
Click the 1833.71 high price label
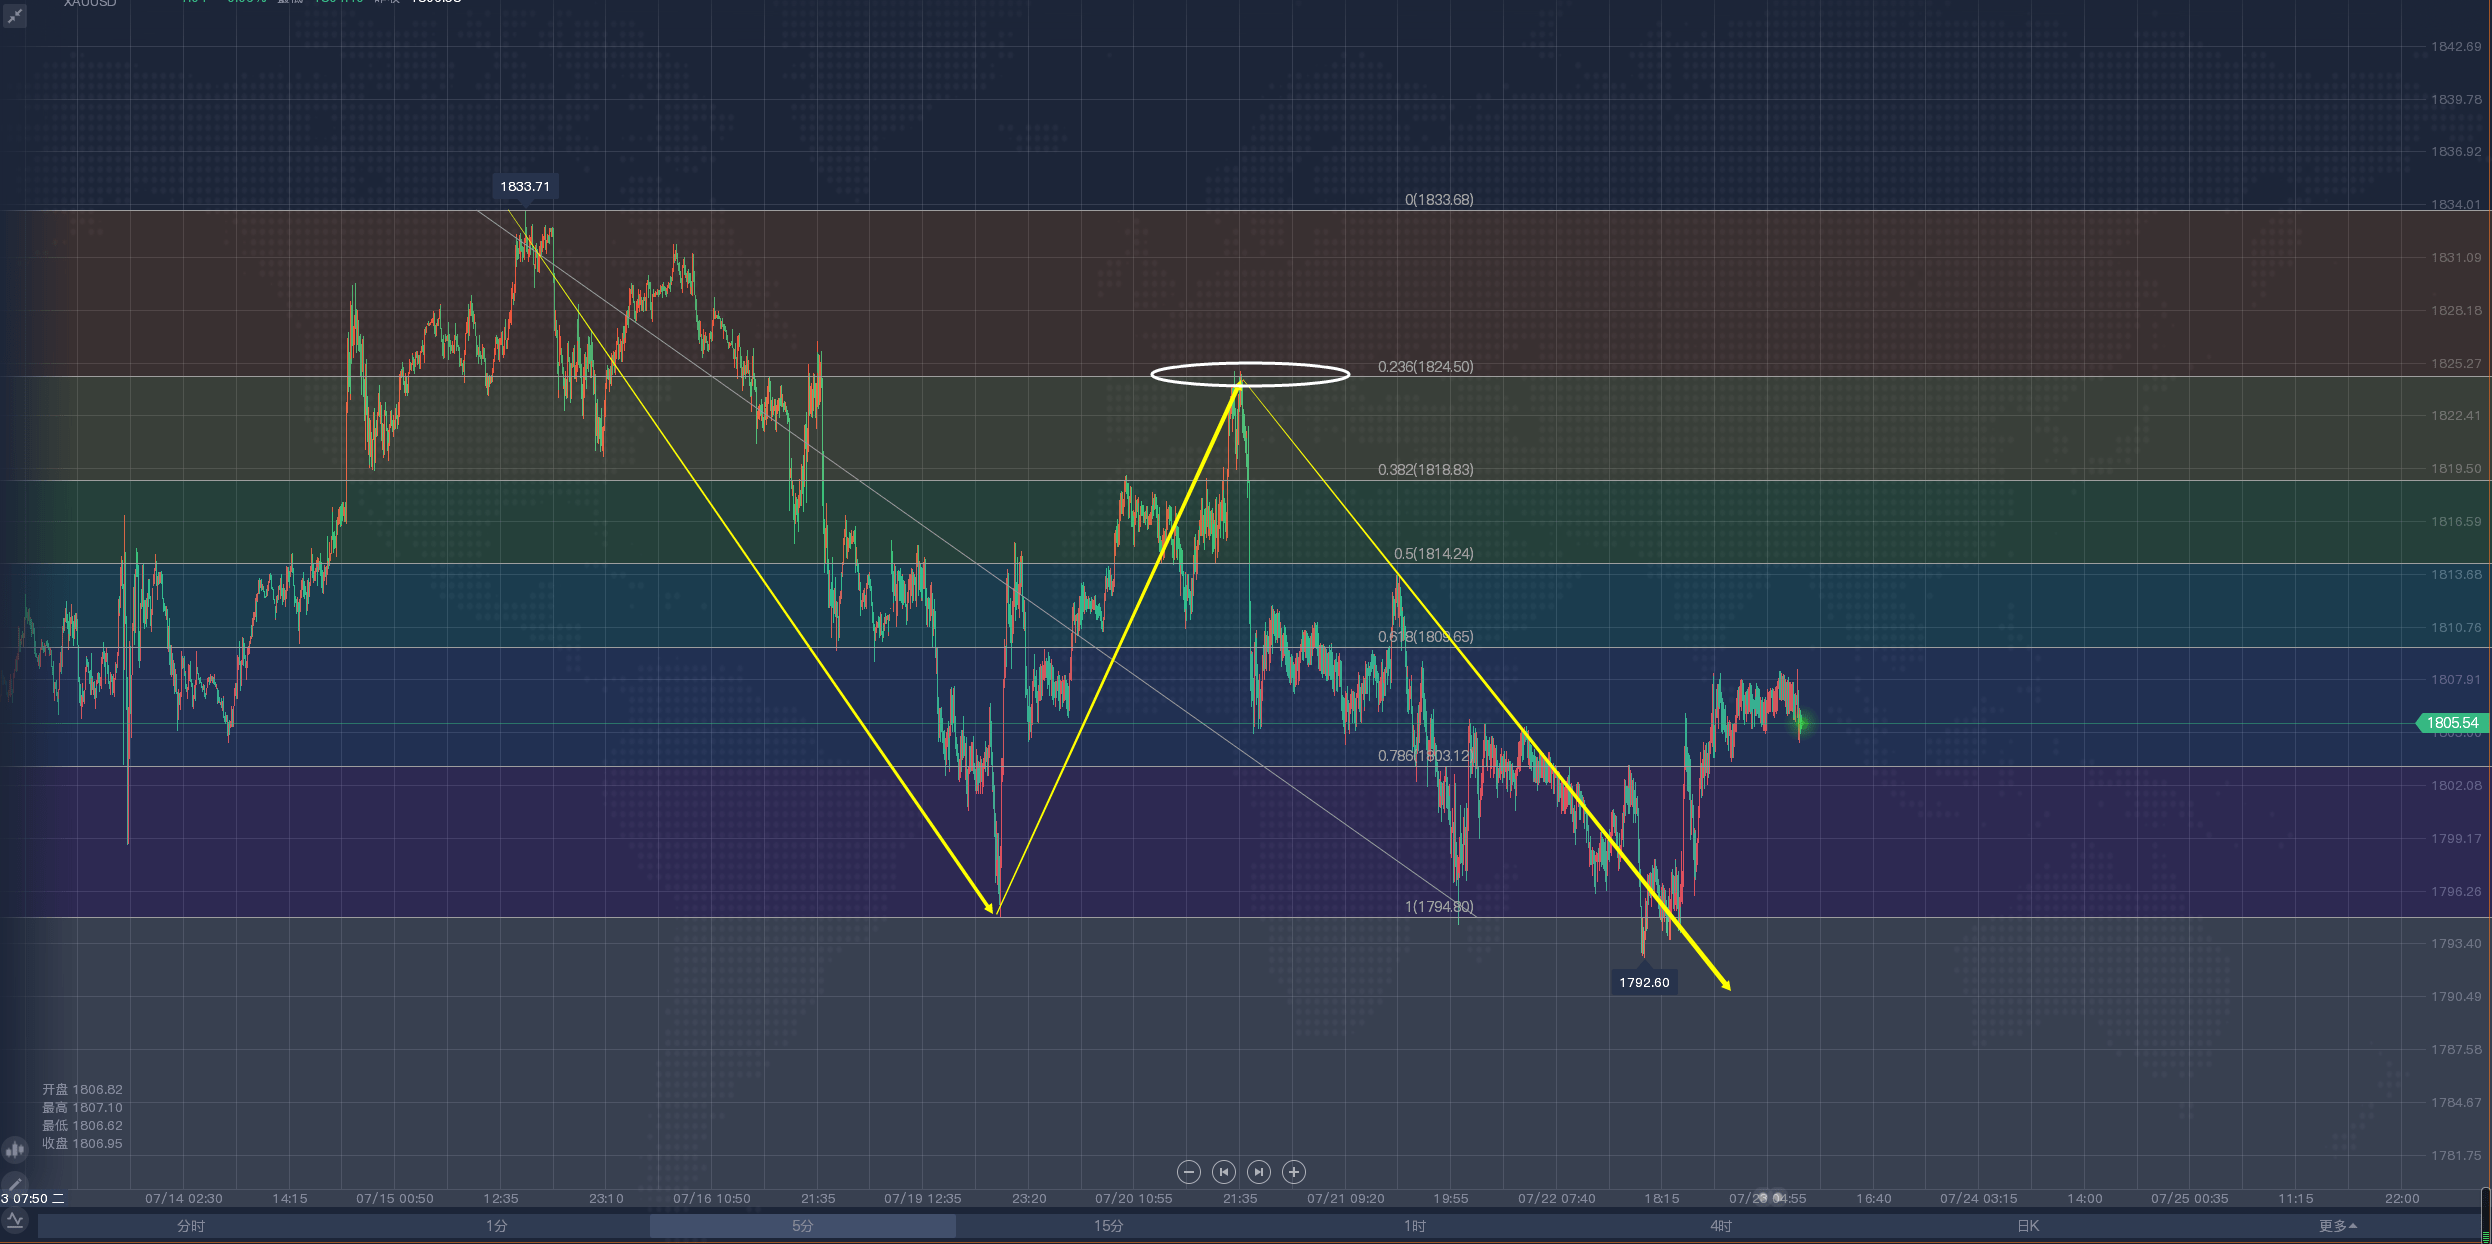[525, 187]
